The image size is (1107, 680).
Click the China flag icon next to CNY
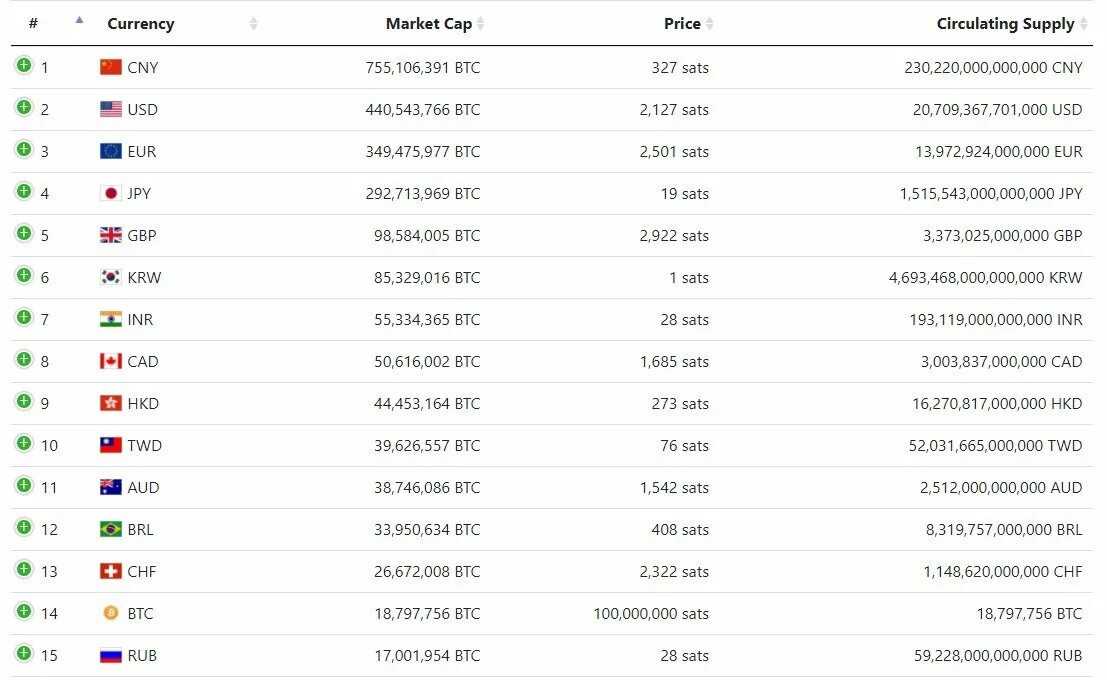110,67
